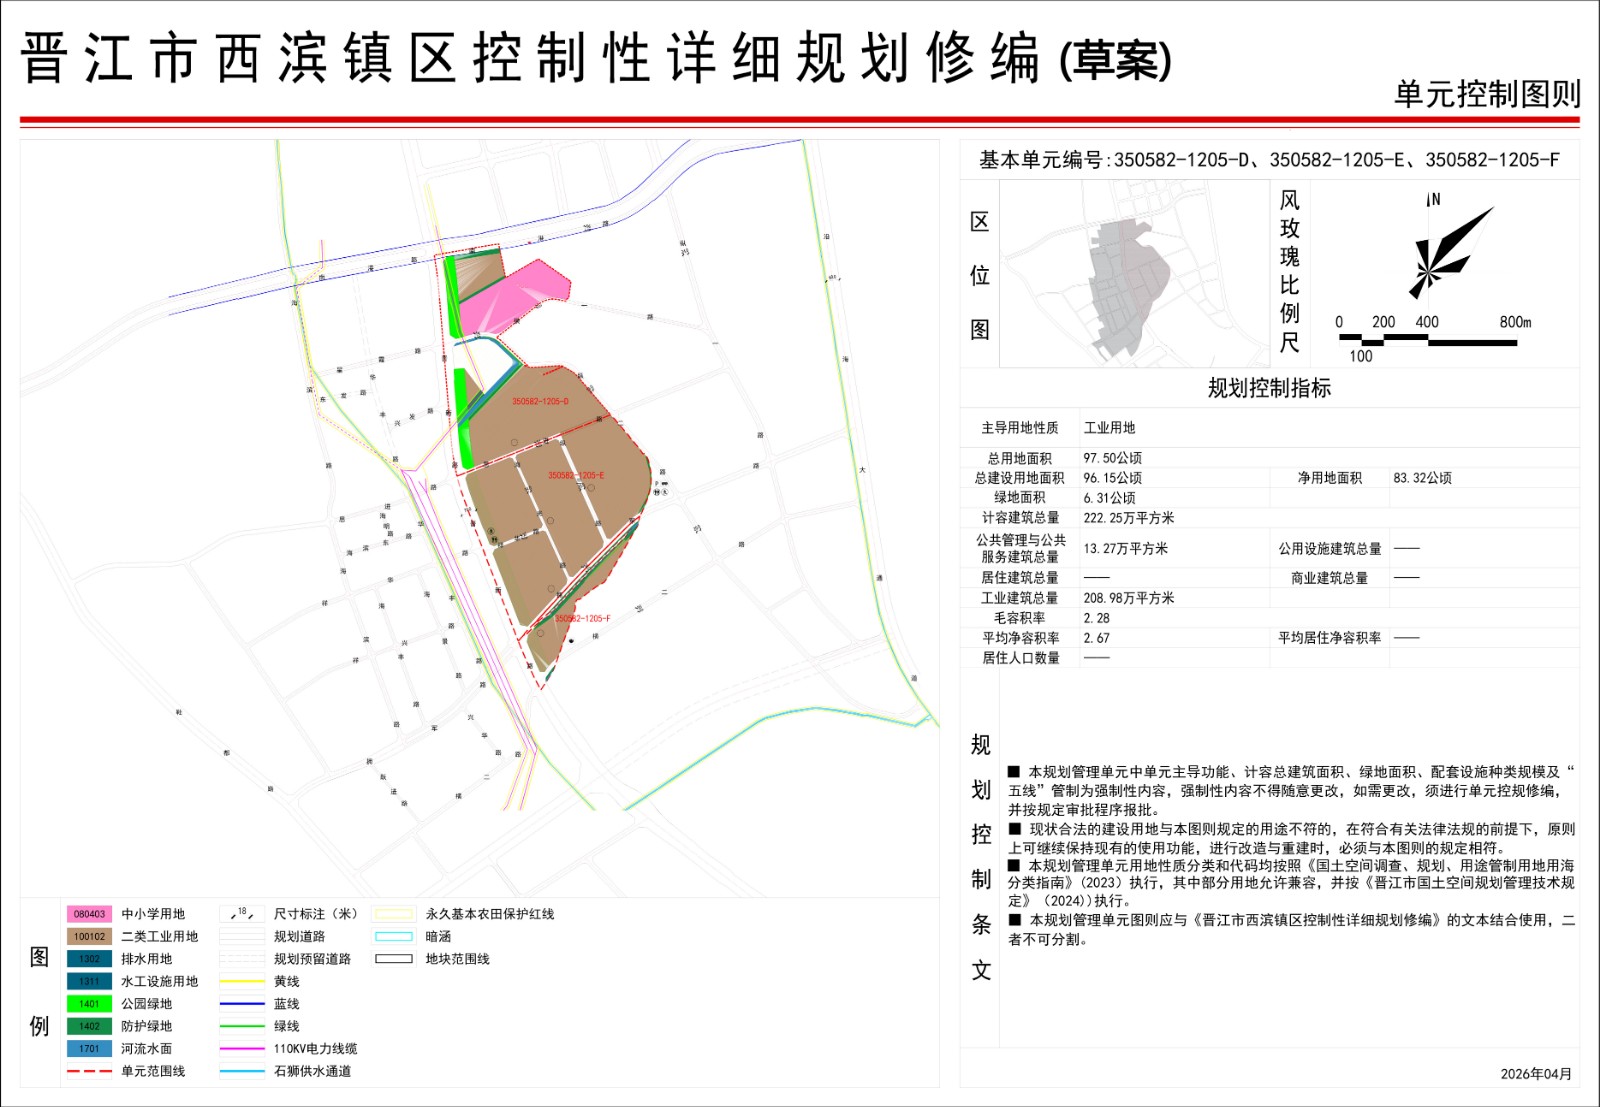Click the 地块范围线 black outlined legend box
The image size is (1600, 1107).
click(x=393, y=959)
